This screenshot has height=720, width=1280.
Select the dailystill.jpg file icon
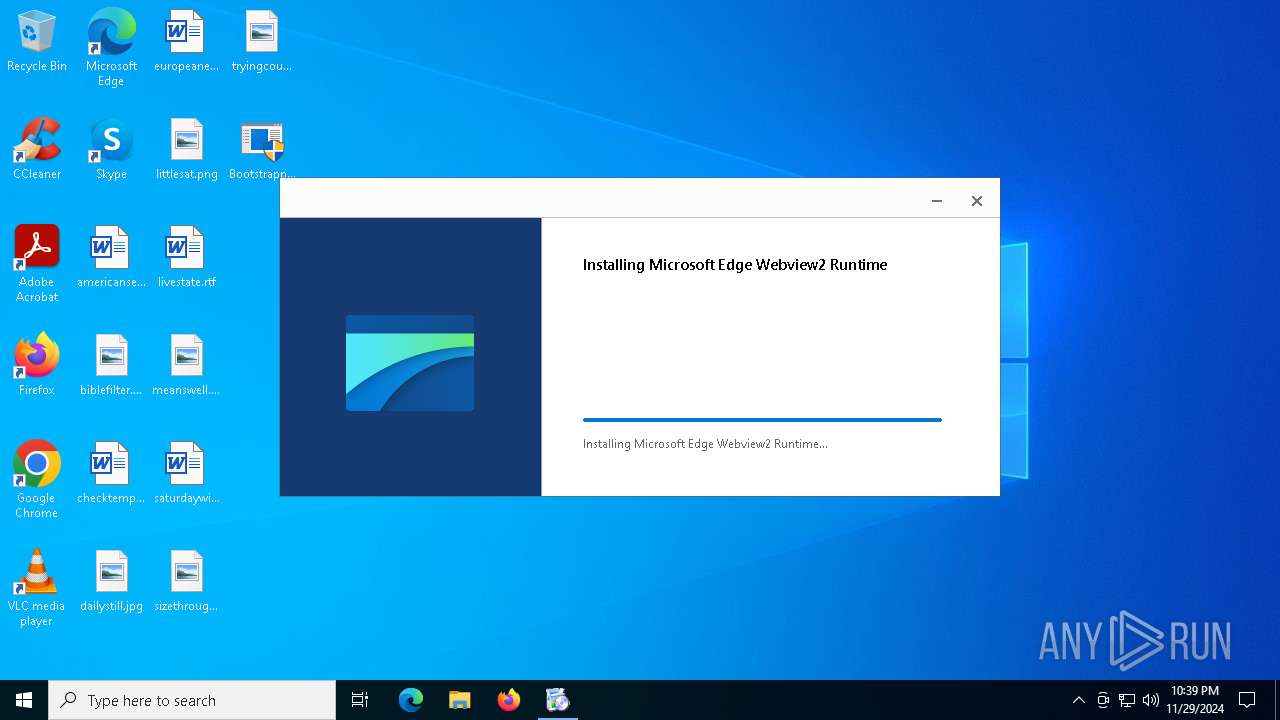coord(111,581)
